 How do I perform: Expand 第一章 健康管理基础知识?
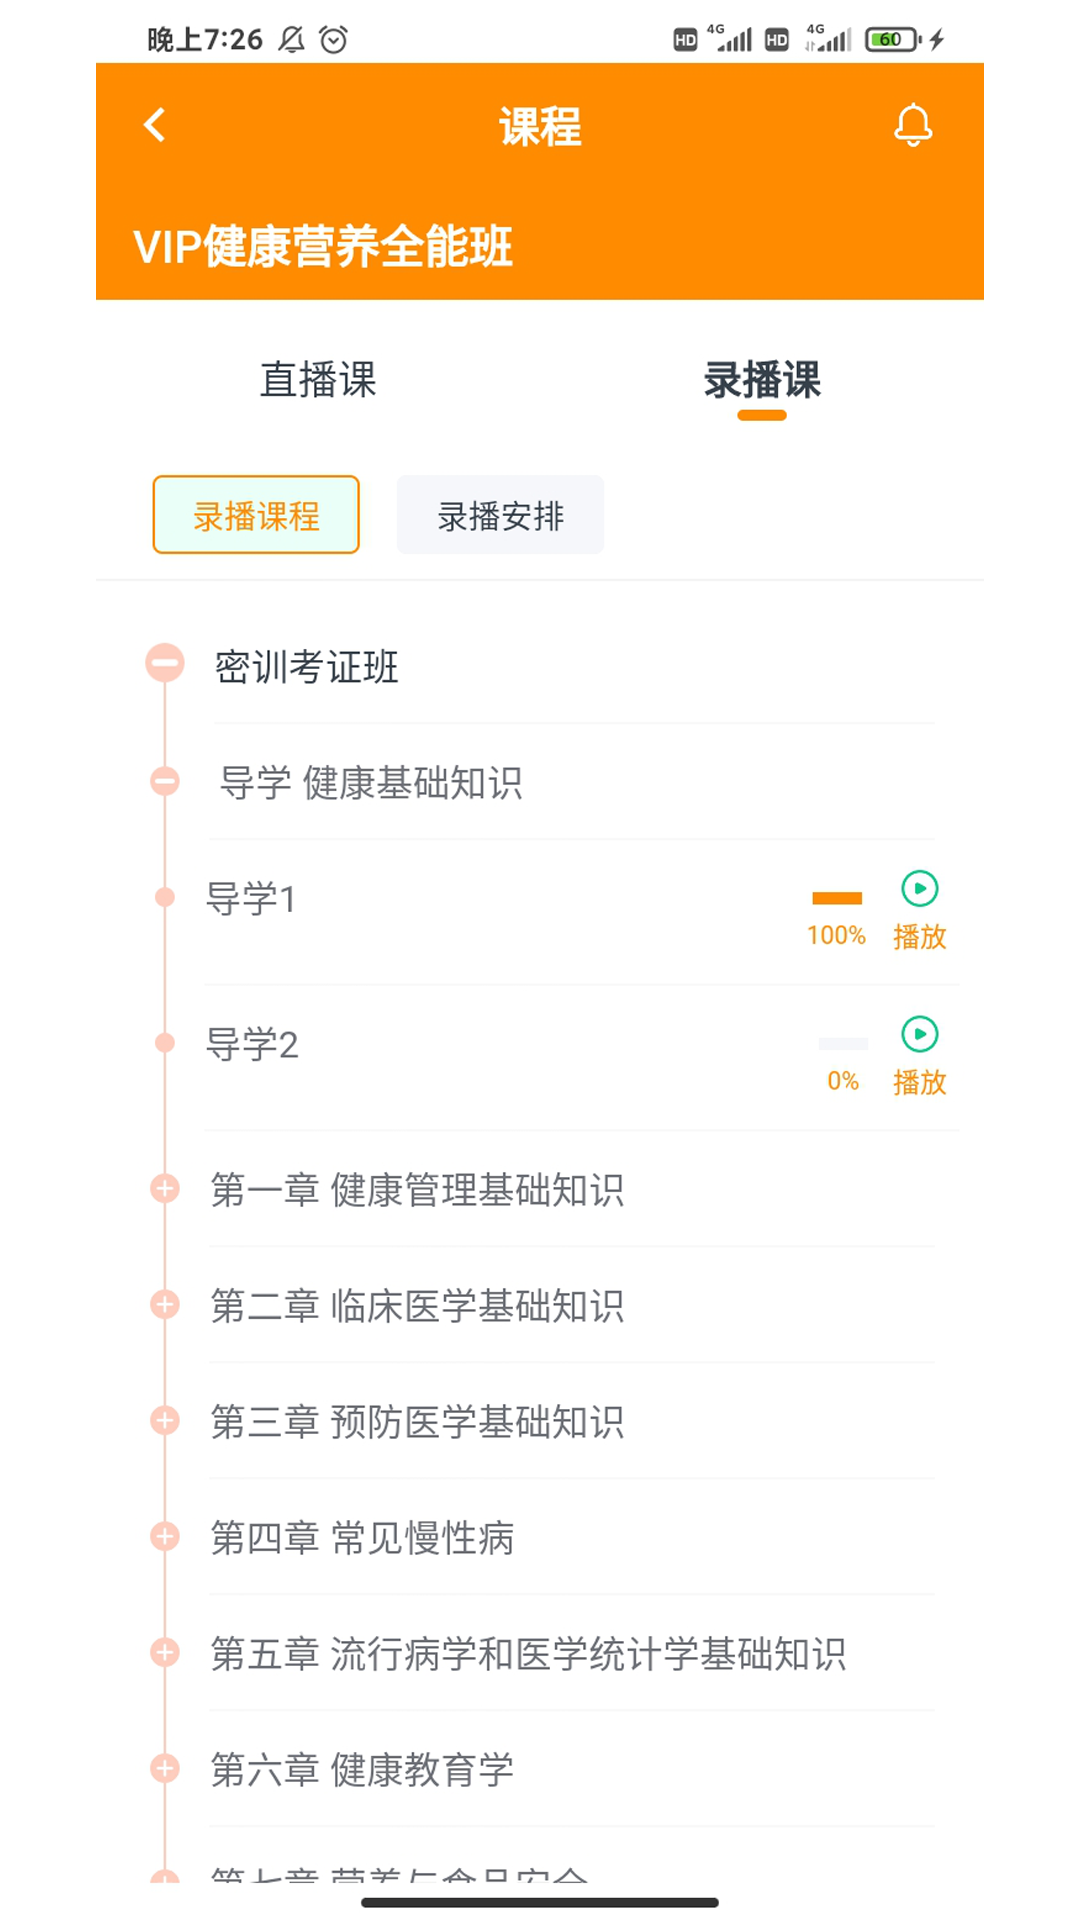165,1189
